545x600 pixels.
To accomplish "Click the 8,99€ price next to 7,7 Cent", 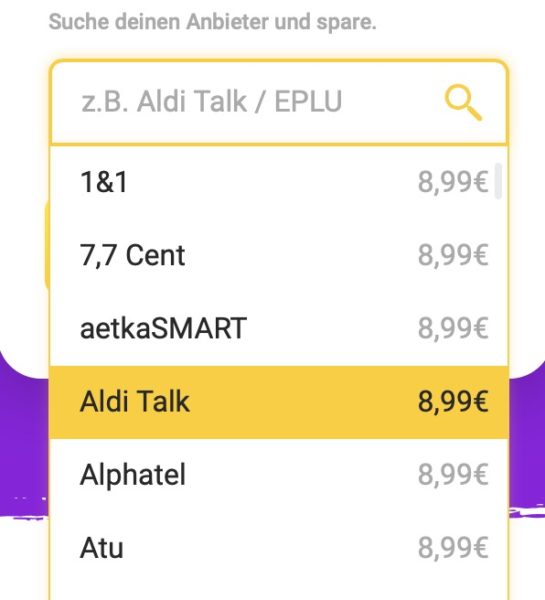I will click(453, 255).
